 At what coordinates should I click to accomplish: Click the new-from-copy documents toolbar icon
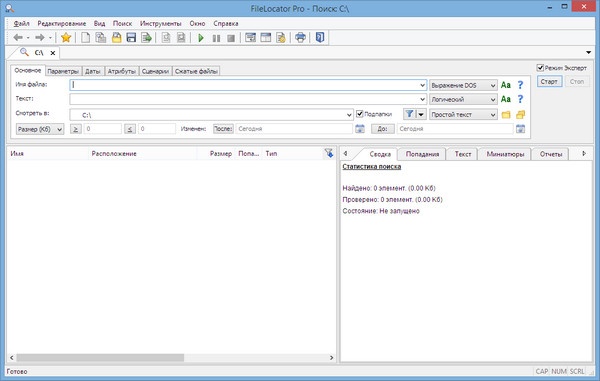click(101, 37)
